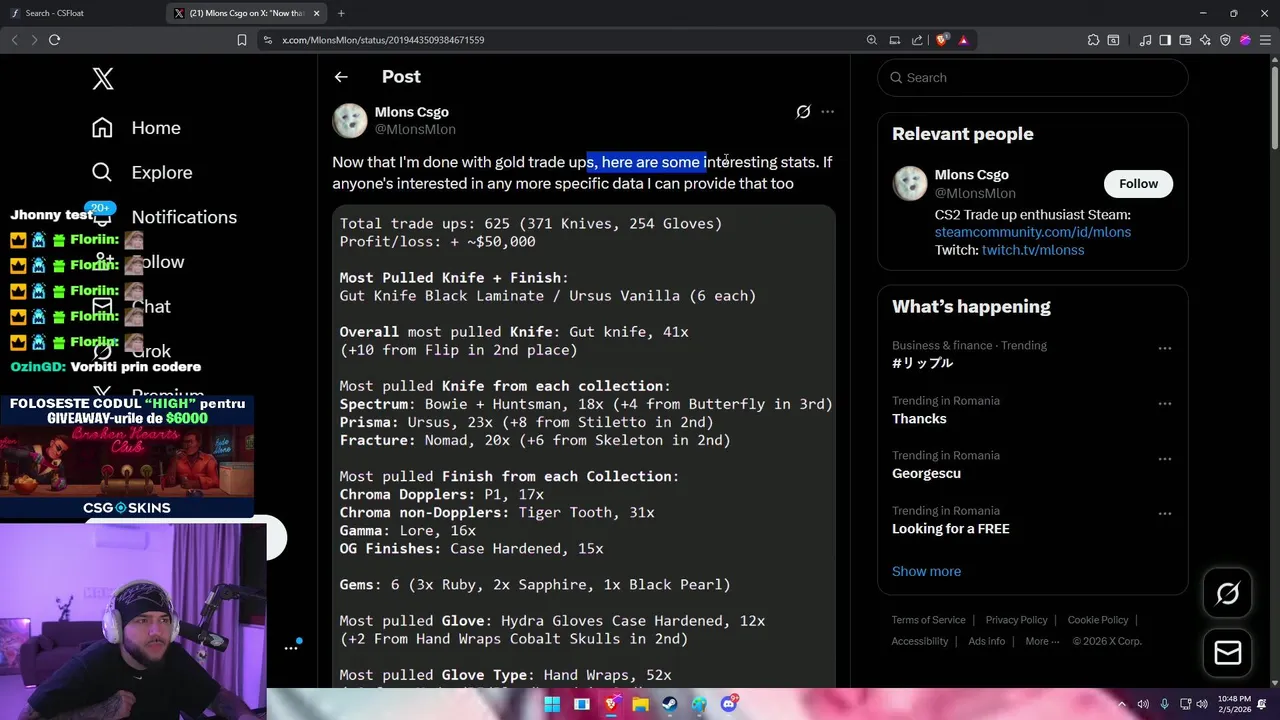1280x720 pixels.
Task: Click the Grok icon beside the post author
Action: (803, 112)
